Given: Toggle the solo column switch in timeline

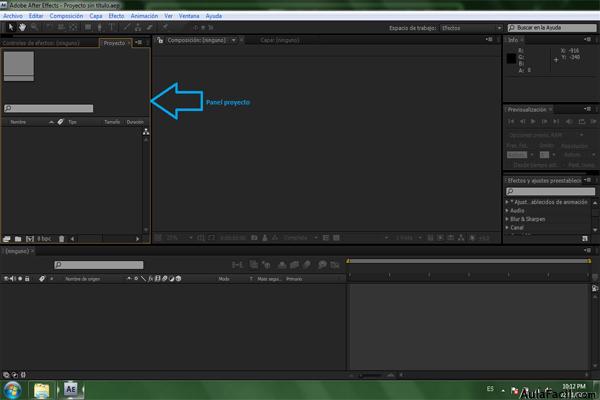Looking at the screenshot, I should click(x=20, y=279).
